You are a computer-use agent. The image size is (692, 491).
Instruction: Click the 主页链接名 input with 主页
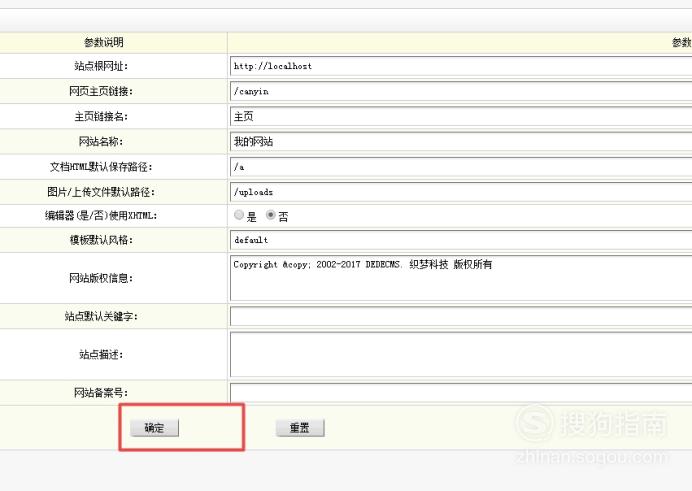tap(461, 116)
